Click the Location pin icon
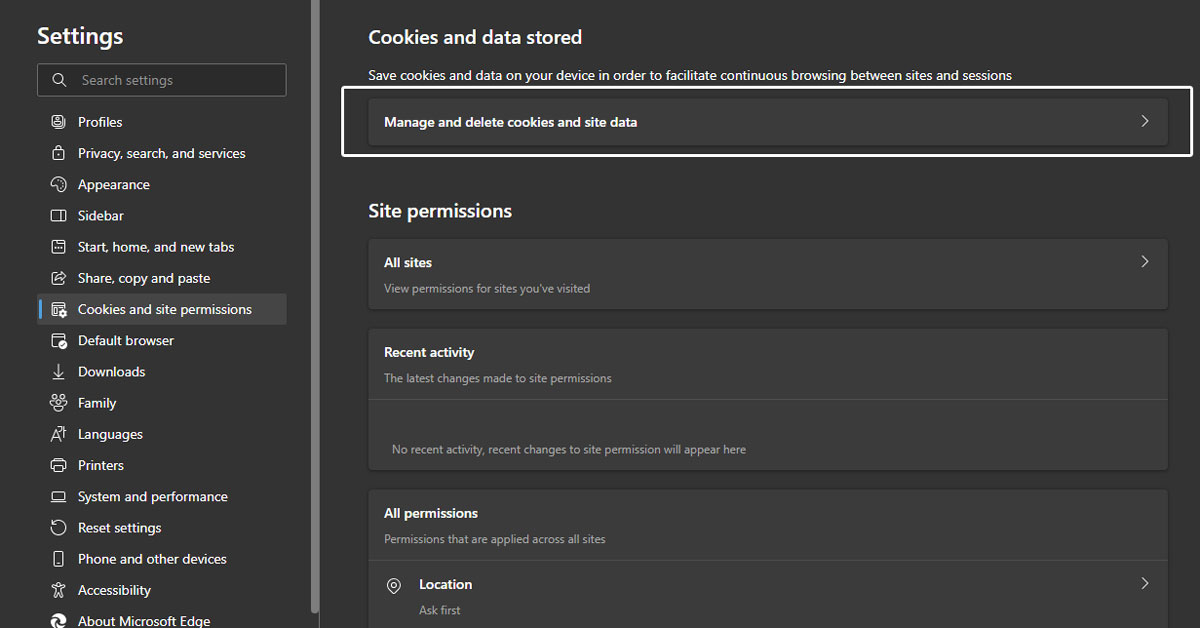 pos(394,585)
